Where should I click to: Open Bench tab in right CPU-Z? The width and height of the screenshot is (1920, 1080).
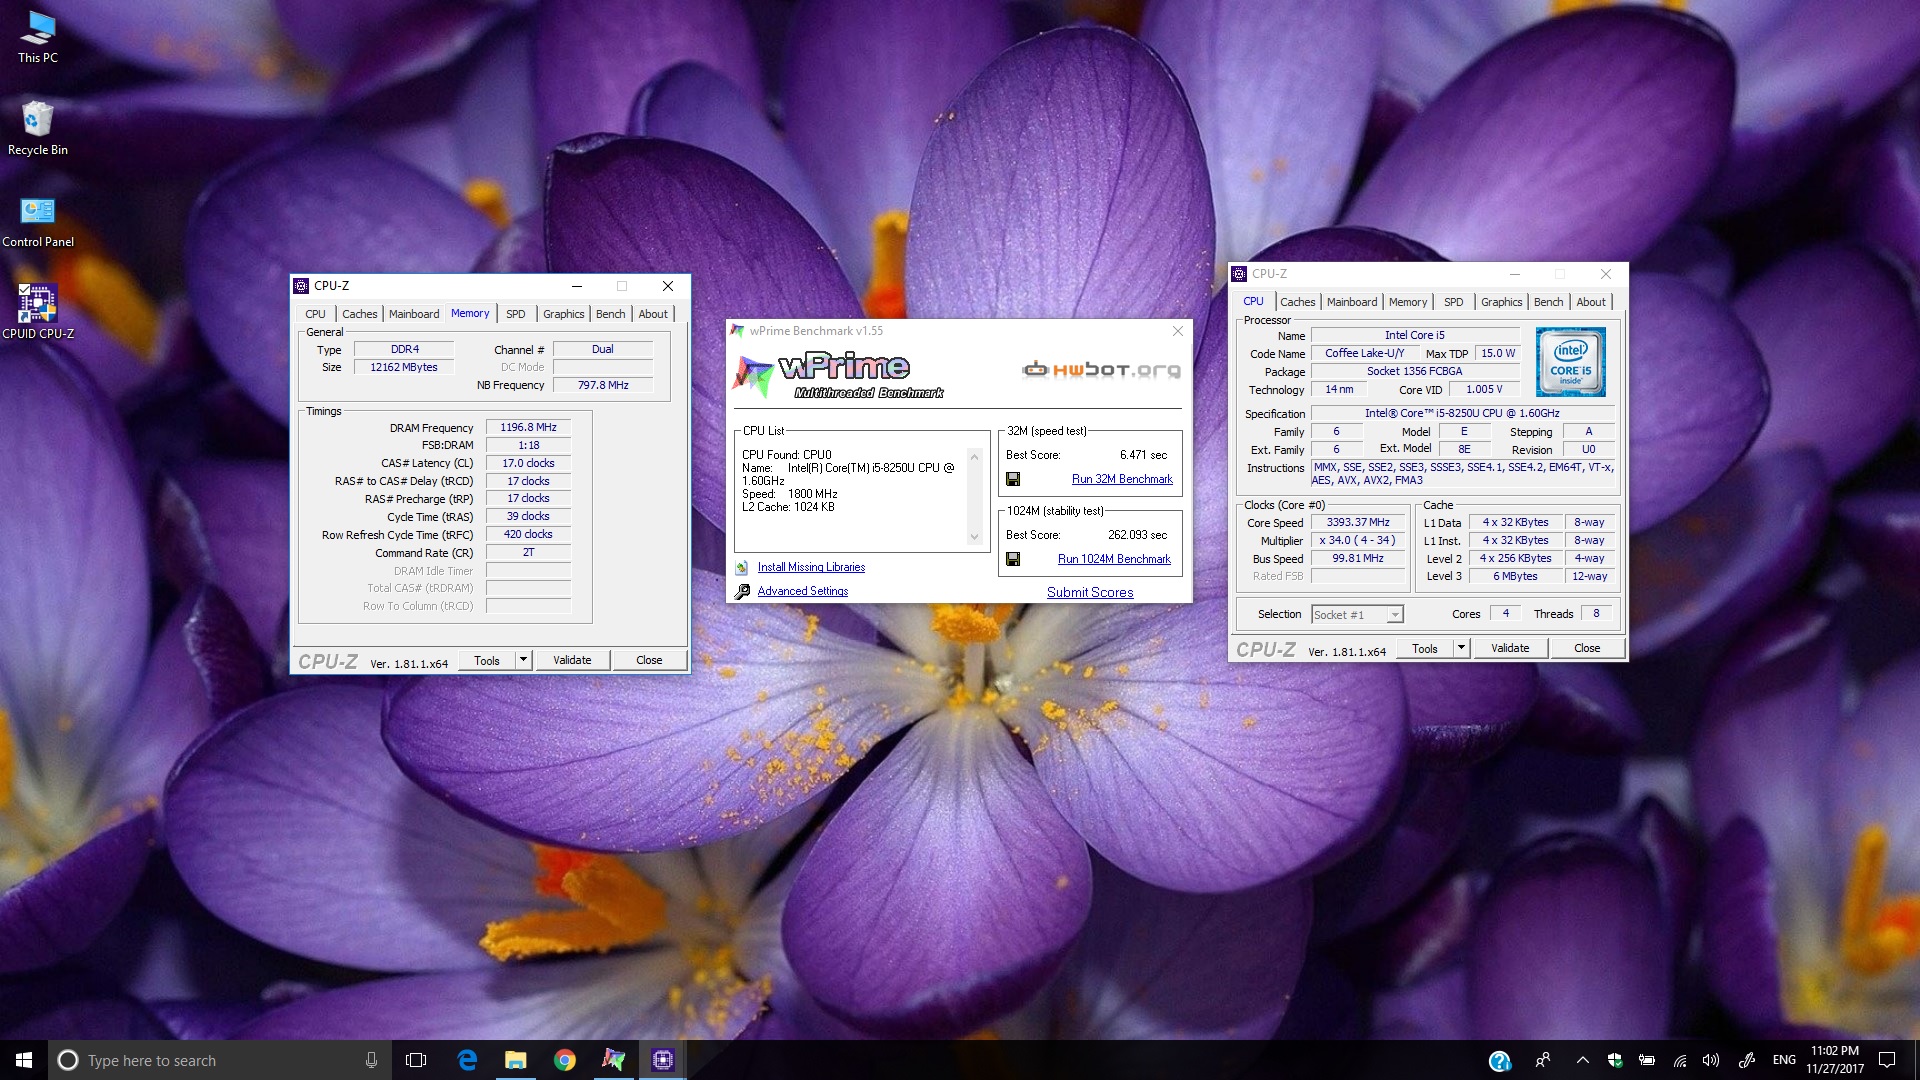1548,302
